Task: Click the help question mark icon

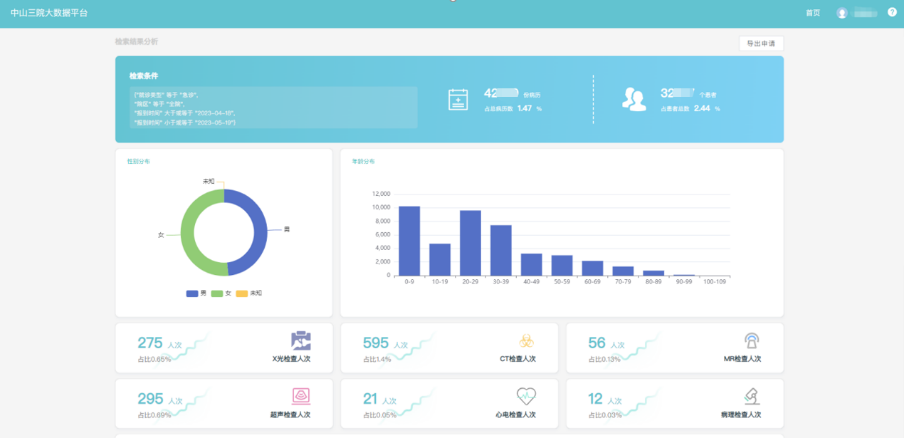Action: (892, 12)
